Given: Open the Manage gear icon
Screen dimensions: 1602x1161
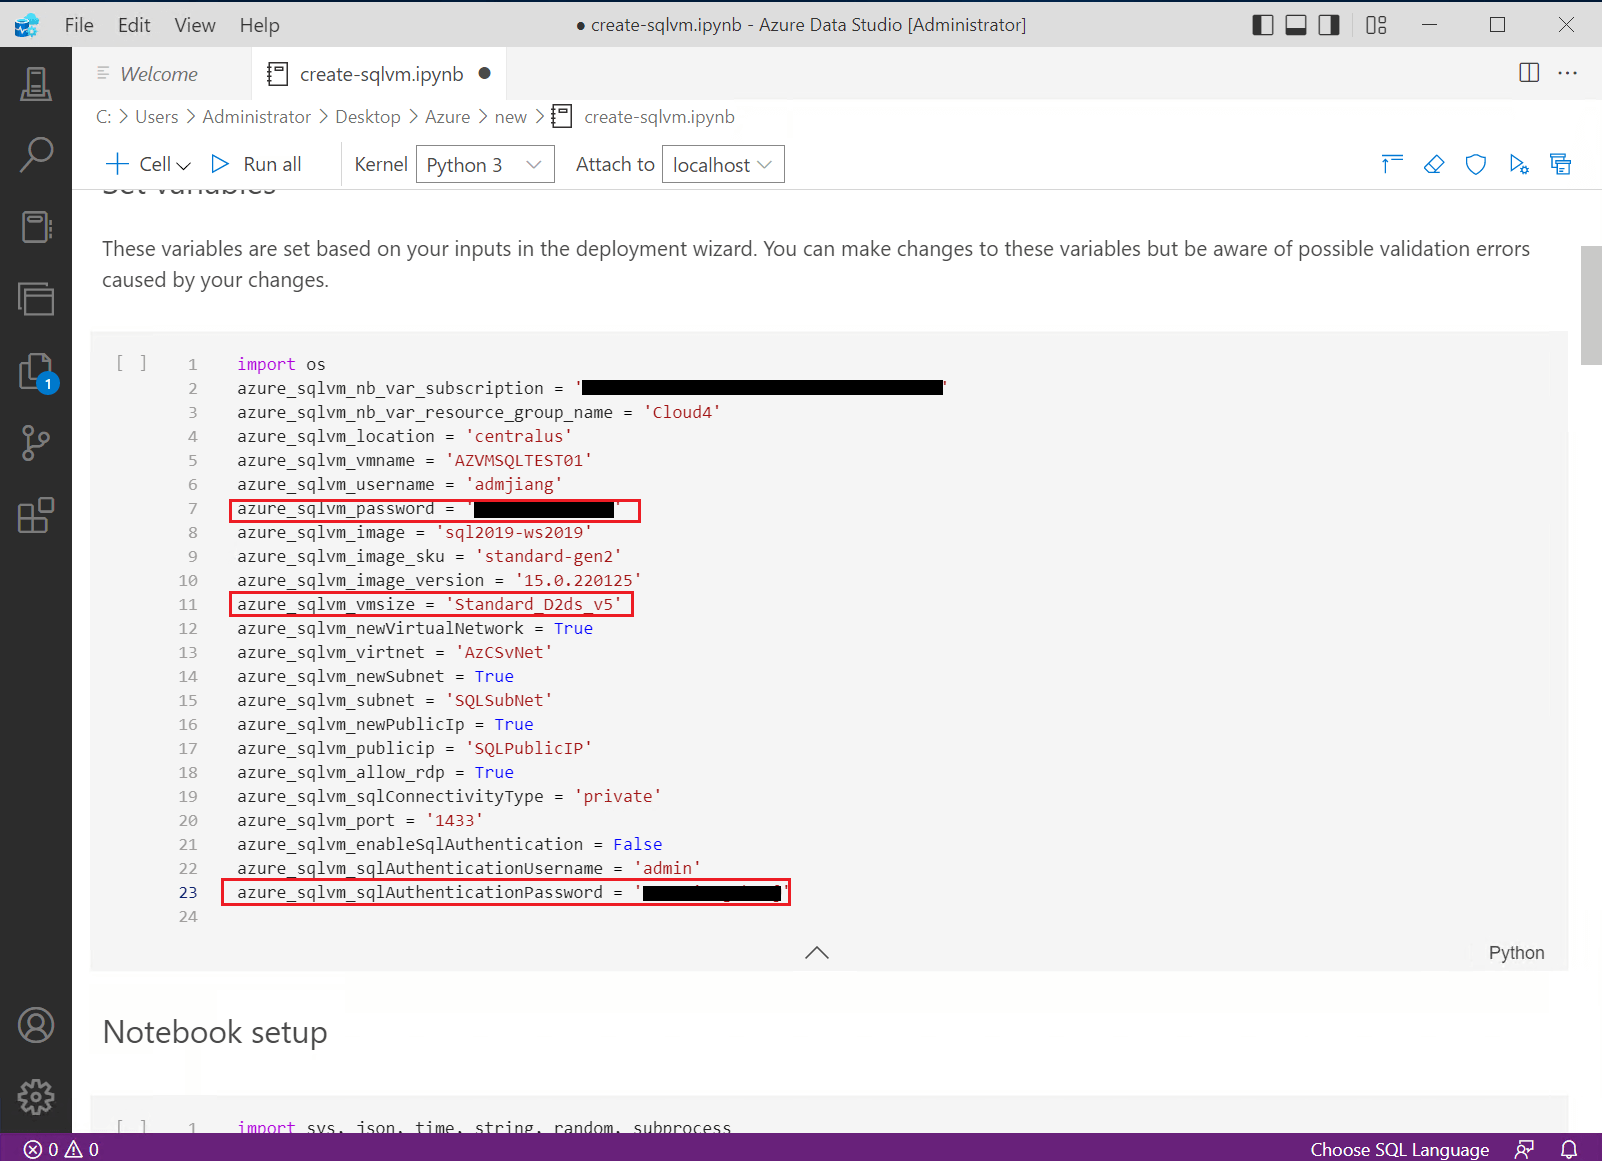Looking at the screenshot, I should point(36,1097).
